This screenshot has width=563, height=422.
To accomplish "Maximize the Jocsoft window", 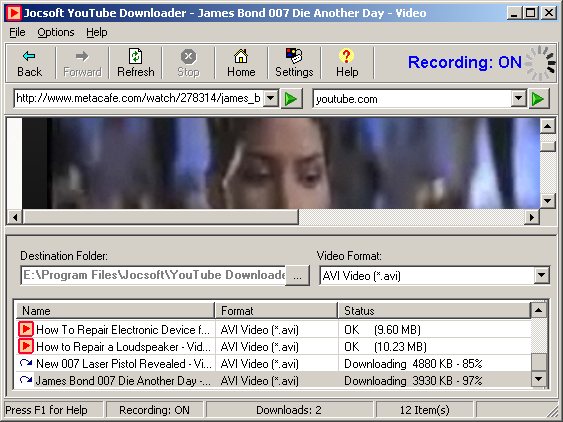I will [531, 13].
